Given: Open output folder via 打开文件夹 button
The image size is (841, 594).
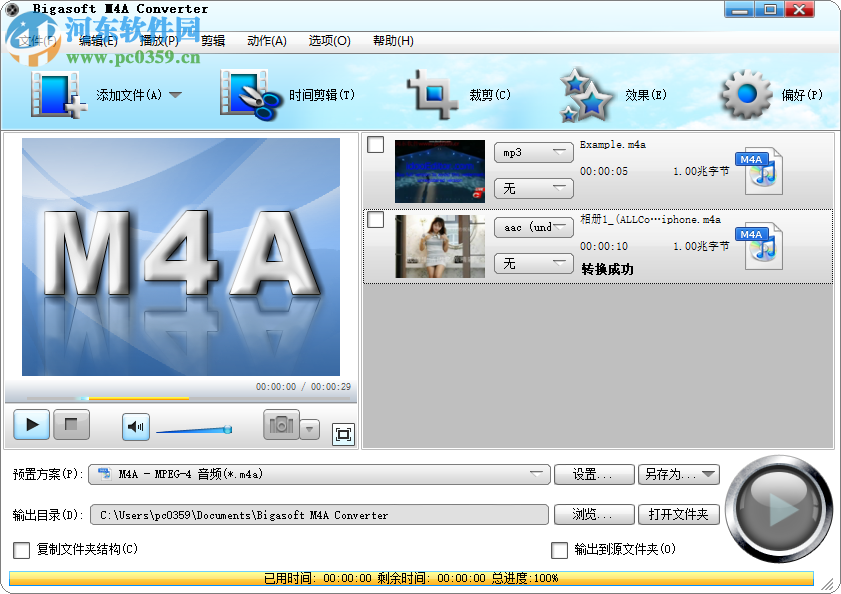Looking at the screenshot, I should 678,514.
